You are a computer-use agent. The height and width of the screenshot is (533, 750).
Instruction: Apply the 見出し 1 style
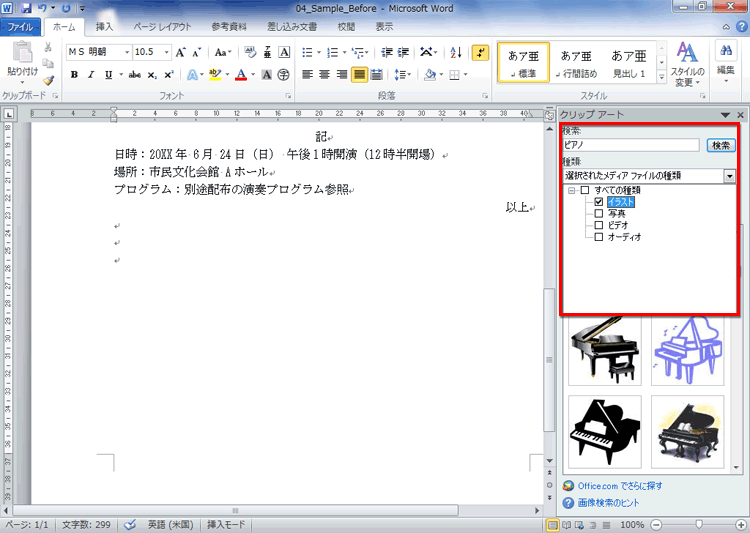[629, 62]
